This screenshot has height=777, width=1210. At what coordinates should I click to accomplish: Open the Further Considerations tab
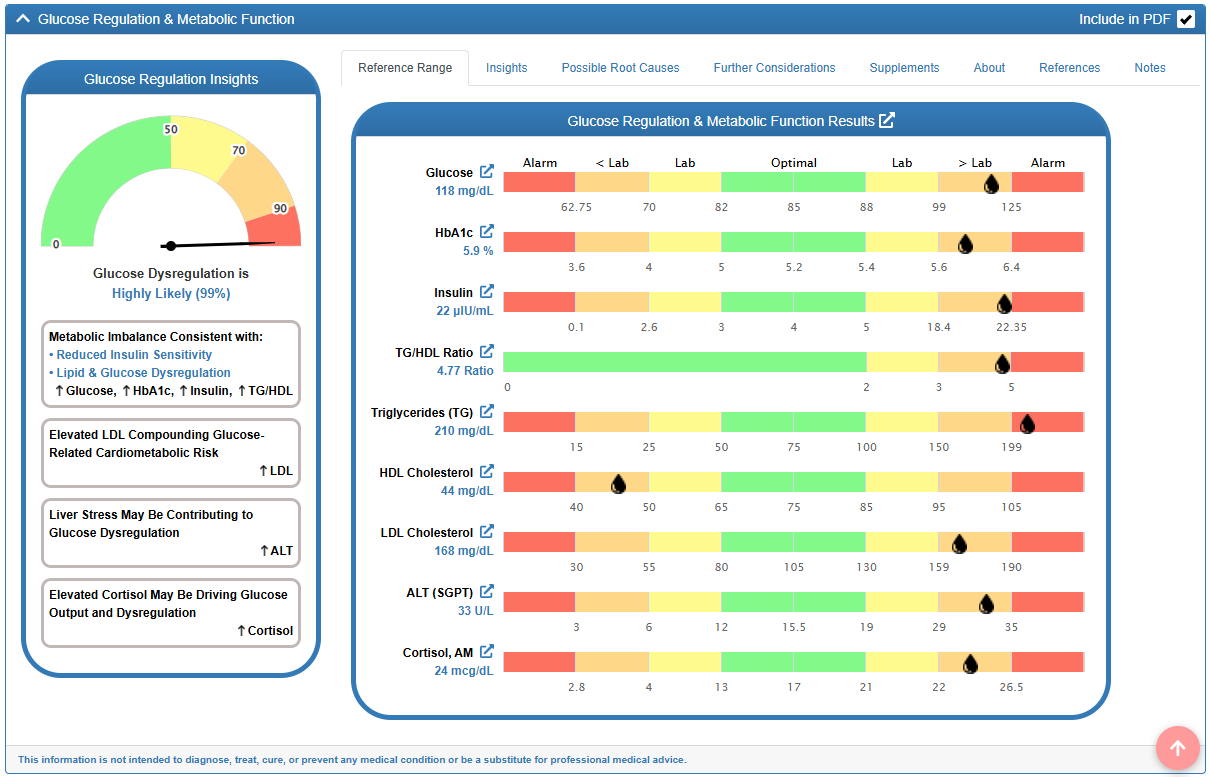pyautogui.click(x=774, y=68)
